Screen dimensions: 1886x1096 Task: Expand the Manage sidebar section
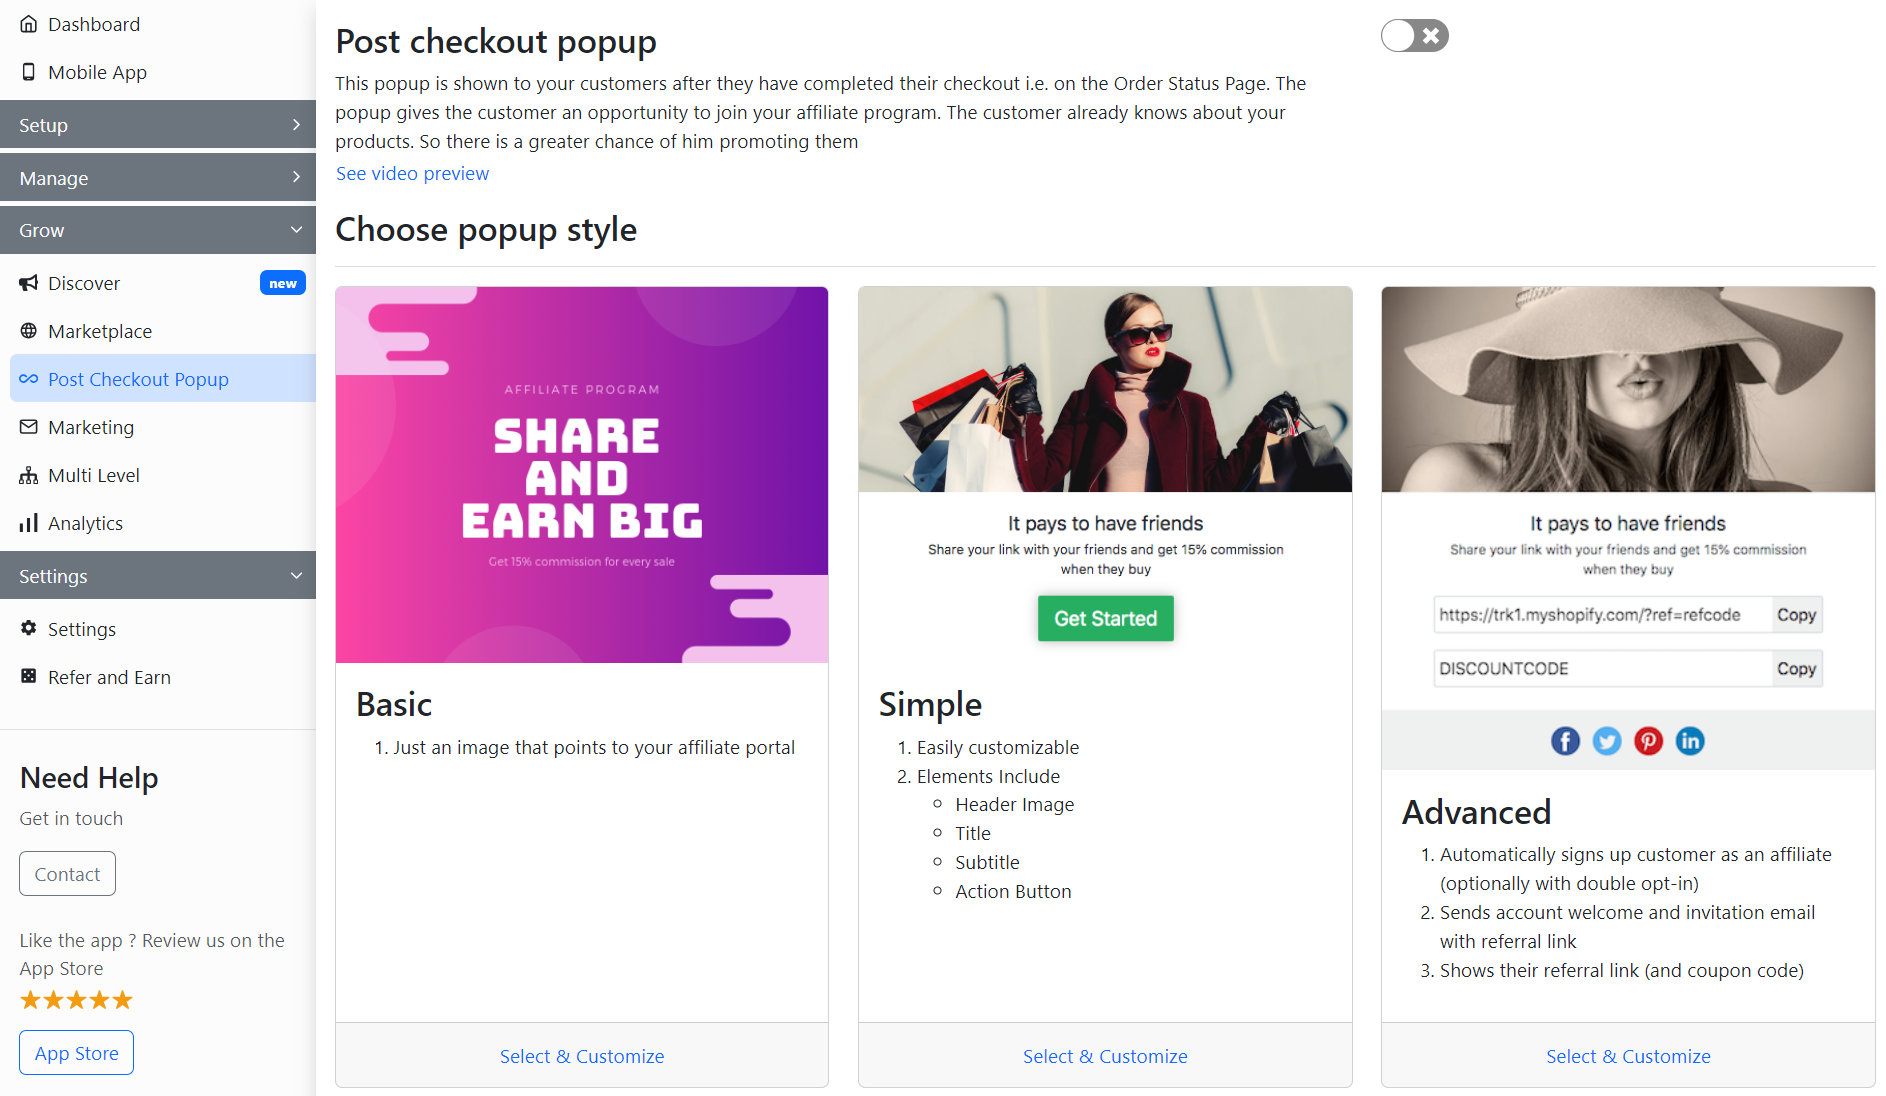pyautogui.click(x=158, y=178)
